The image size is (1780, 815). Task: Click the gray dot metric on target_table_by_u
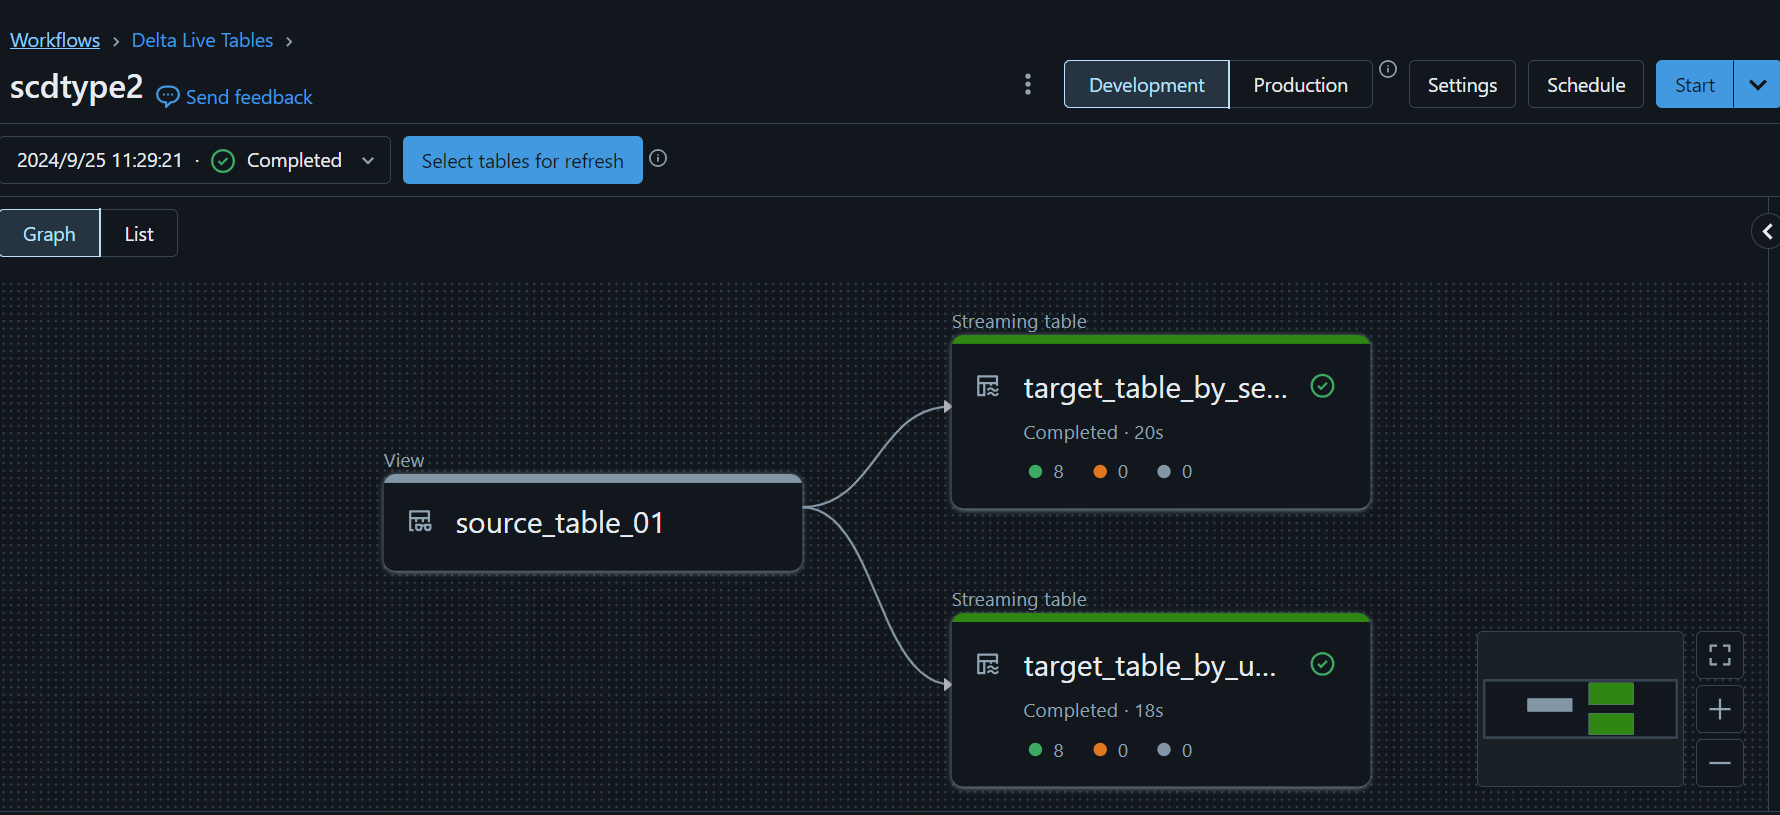[x=1164, y=749]
